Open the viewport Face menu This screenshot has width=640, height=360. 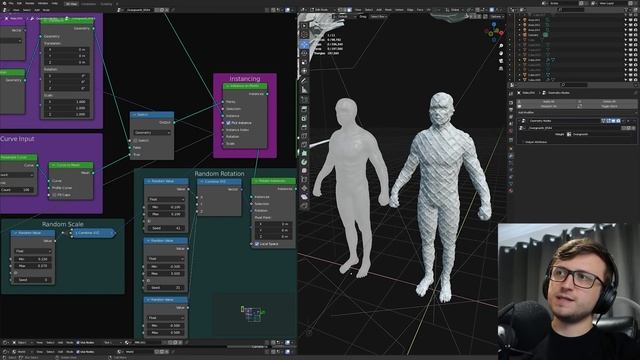(420, 10)
